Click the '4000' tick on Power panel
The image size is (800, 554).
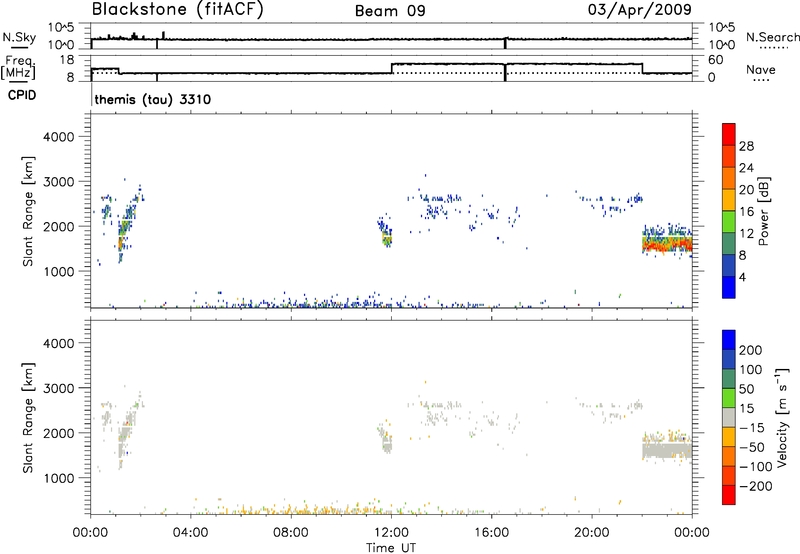[58, 137]
